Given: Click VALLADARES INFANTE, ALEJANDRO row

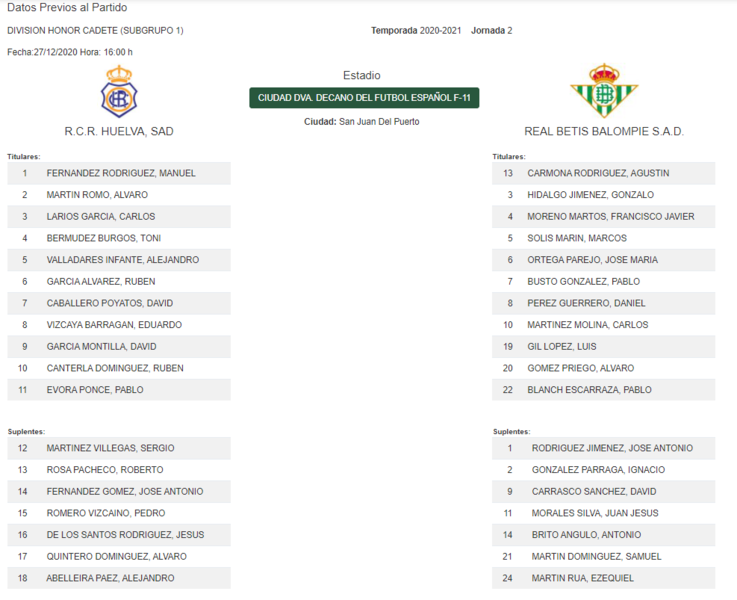Looking at the screenshot, I should pyautogui.click(x=119, y=260).
